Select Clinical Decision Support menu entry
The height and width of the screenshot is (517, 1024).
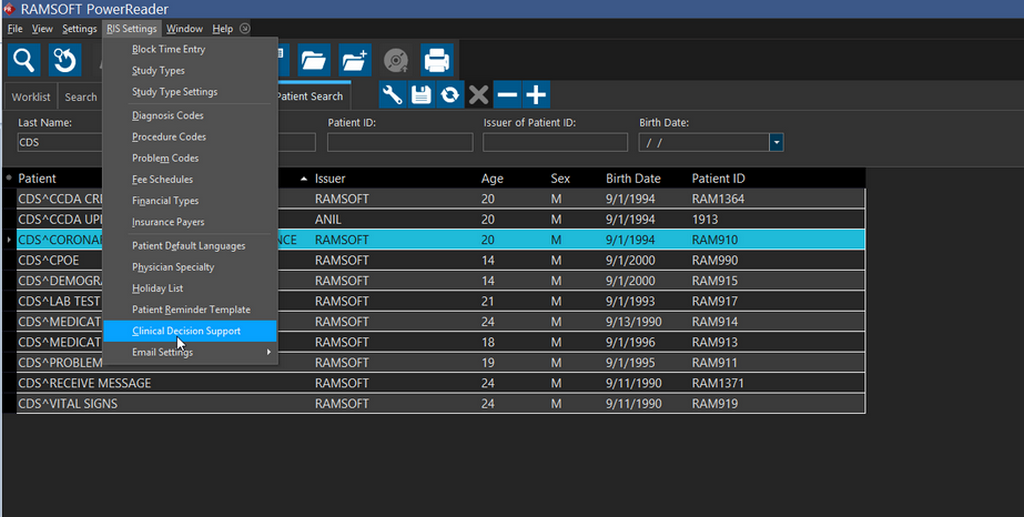(186, 331)
